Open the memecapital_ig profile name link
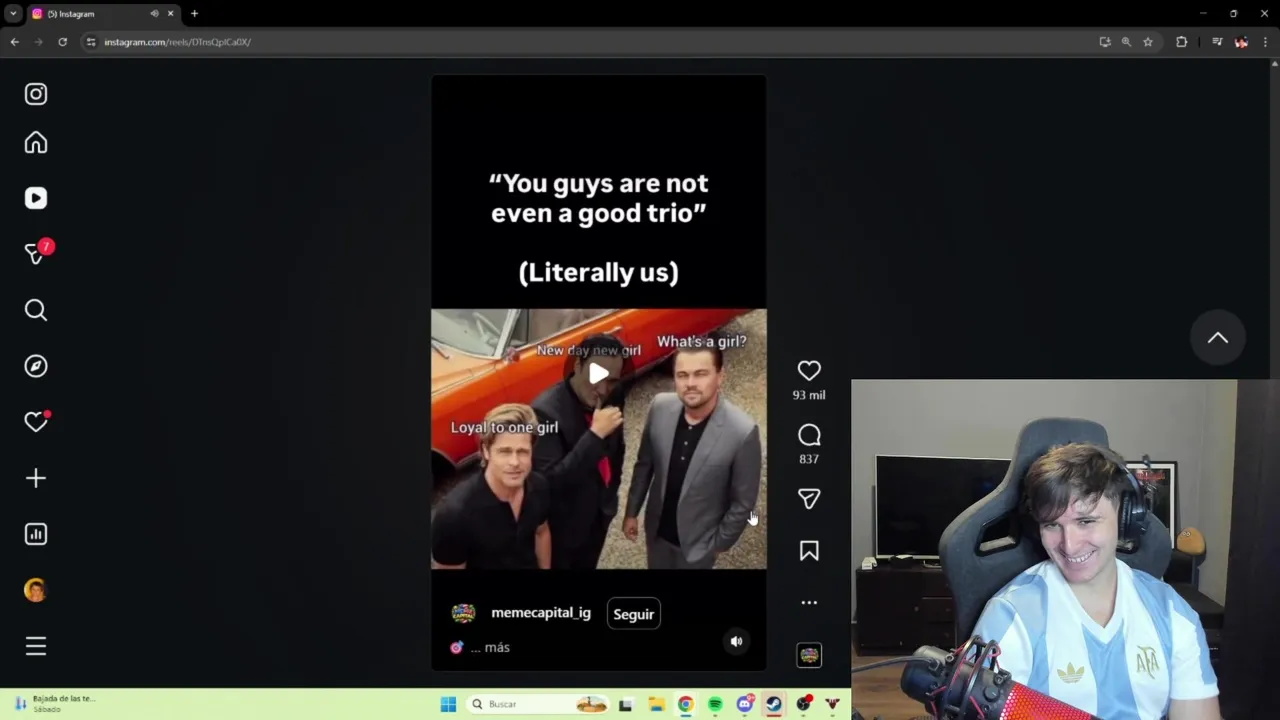The width and height of the screenshot is (1280, 720). point(541,613)
